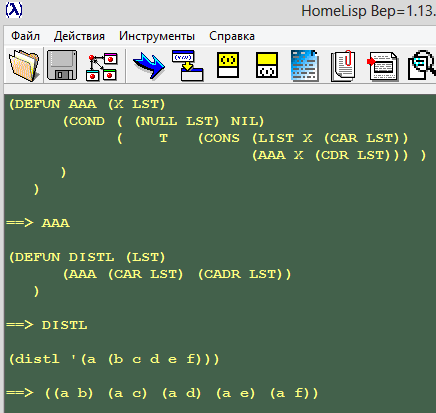Open the Файл menu
The image size is (436, 413).
(x=25, y=36)
